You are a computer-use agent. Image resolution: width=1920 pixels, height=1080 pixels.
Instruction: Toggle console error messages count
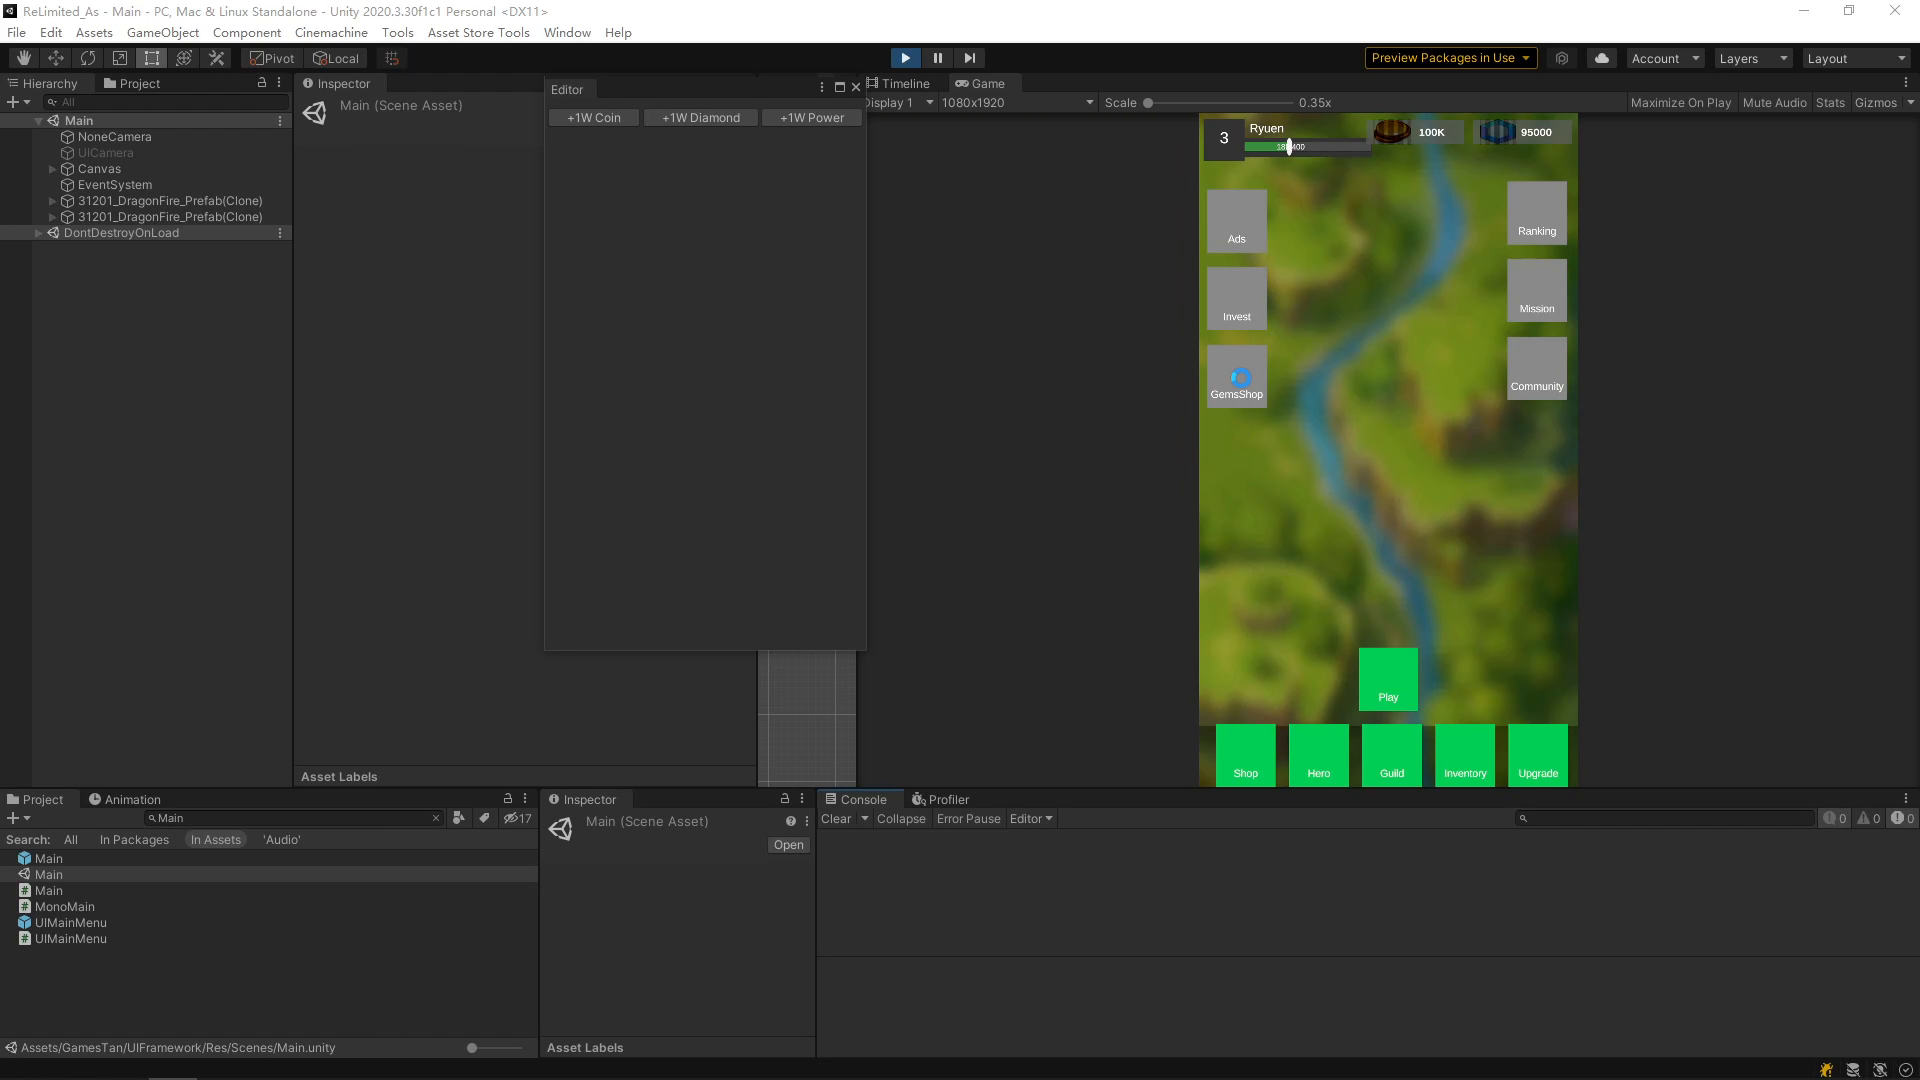click(x=1902, y=818)
